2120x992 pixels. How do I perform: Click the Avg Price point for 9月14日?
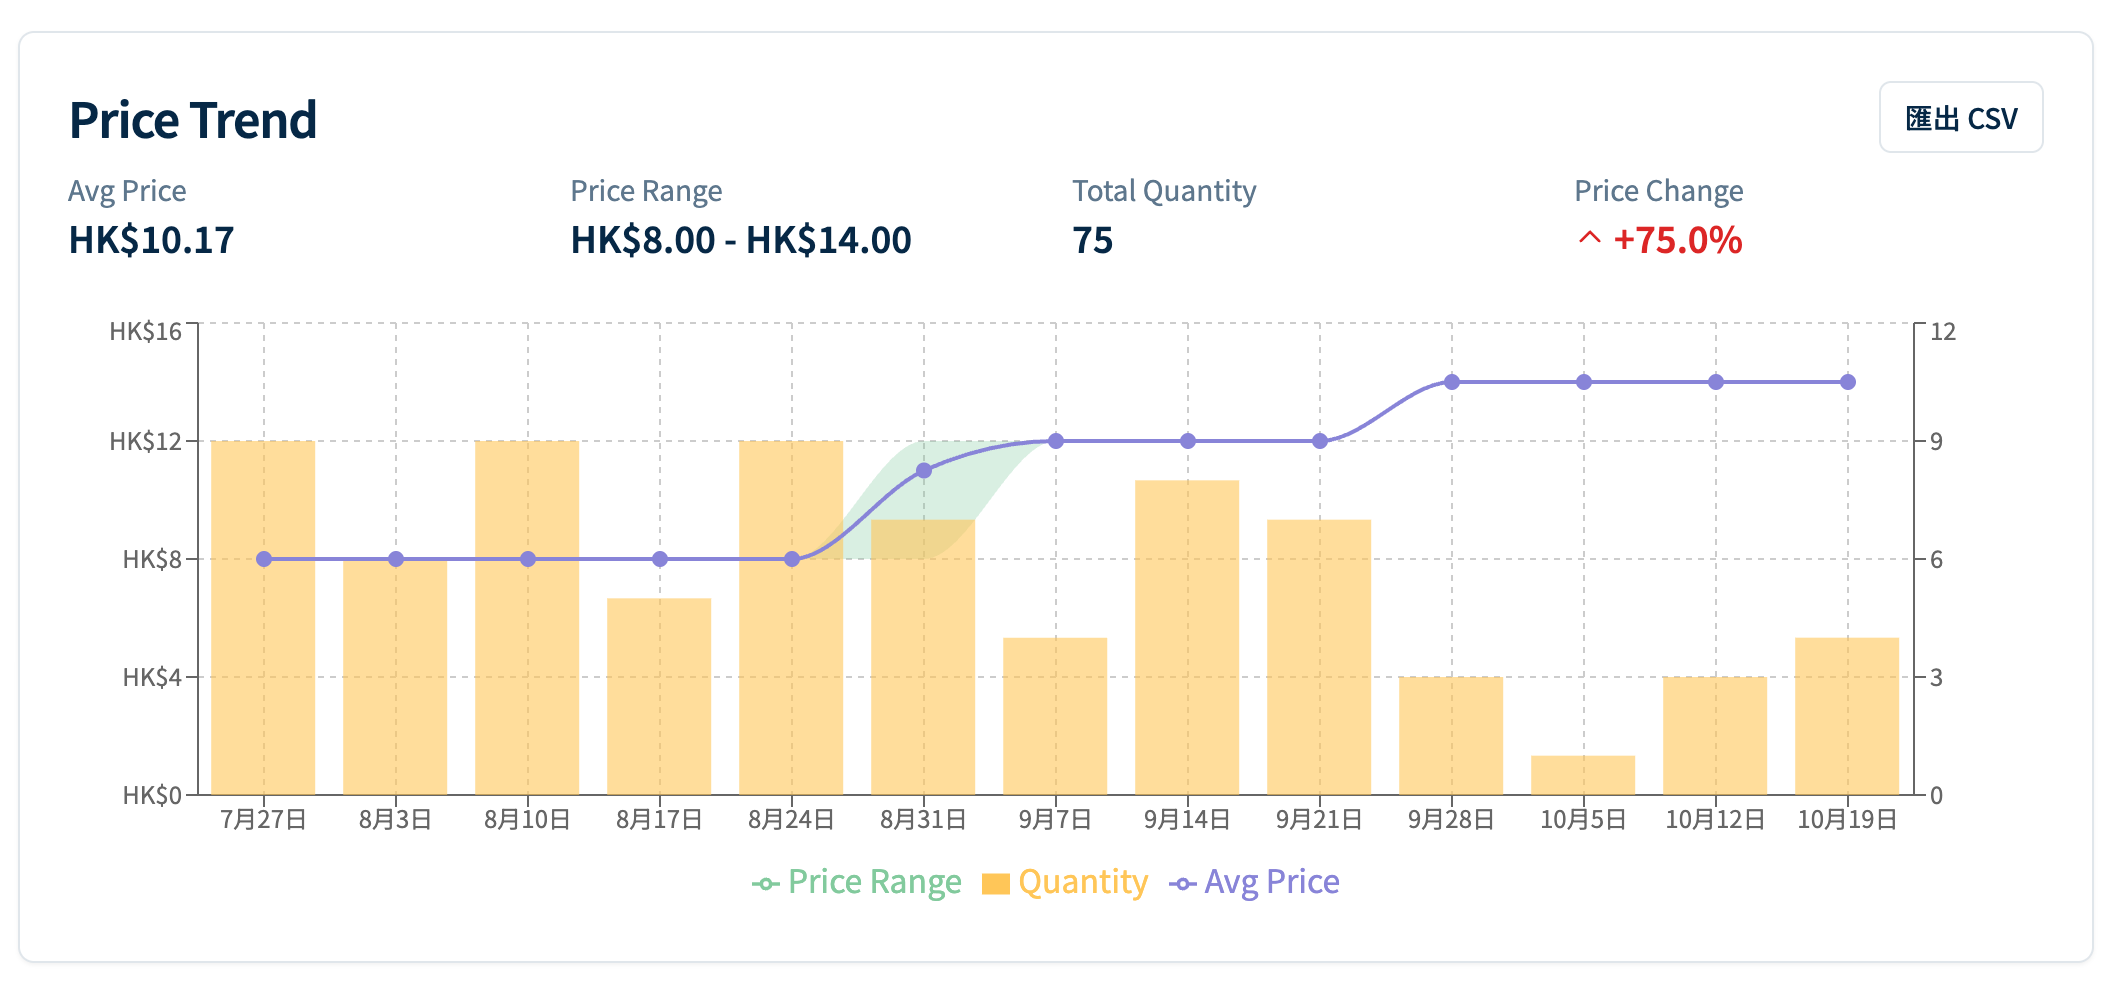point(1188,441)
